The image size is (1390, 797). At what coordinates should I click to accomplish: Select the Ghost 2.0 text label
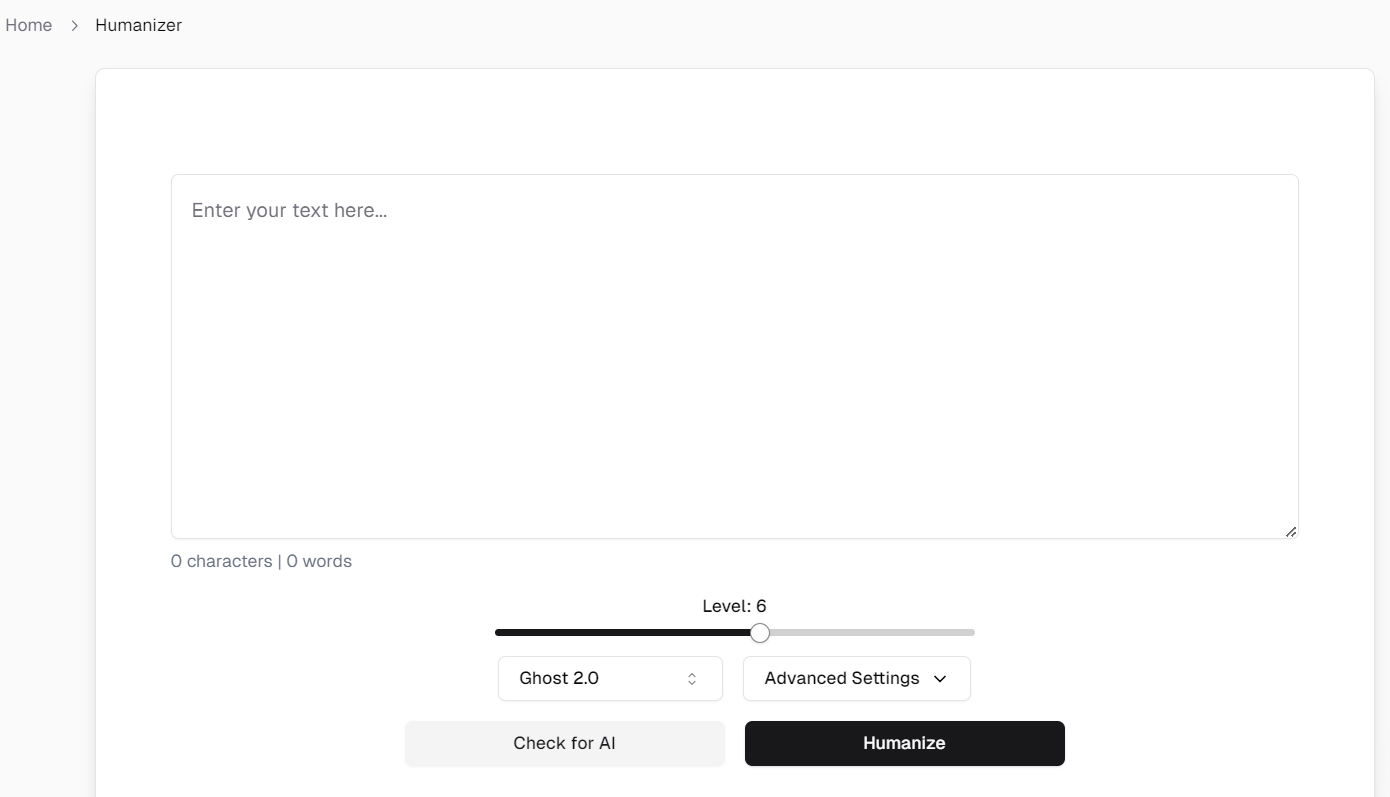click(x=557, y=678)
